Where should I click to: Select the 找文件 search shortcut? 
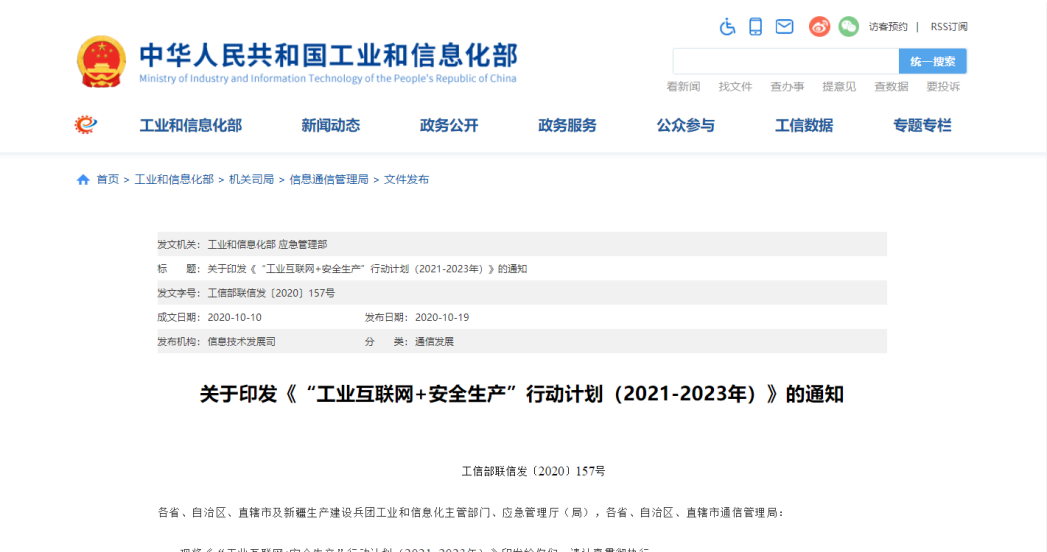(735, 87)
